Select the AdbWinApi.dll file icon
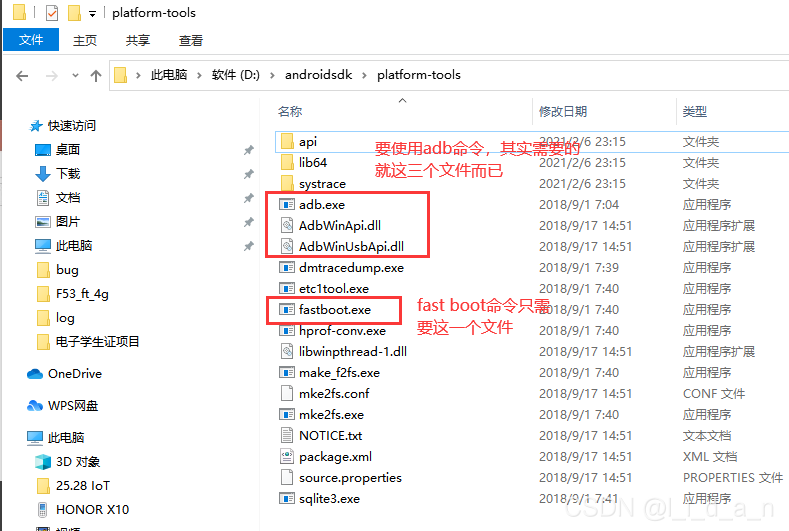 click(x=287, y=225)
